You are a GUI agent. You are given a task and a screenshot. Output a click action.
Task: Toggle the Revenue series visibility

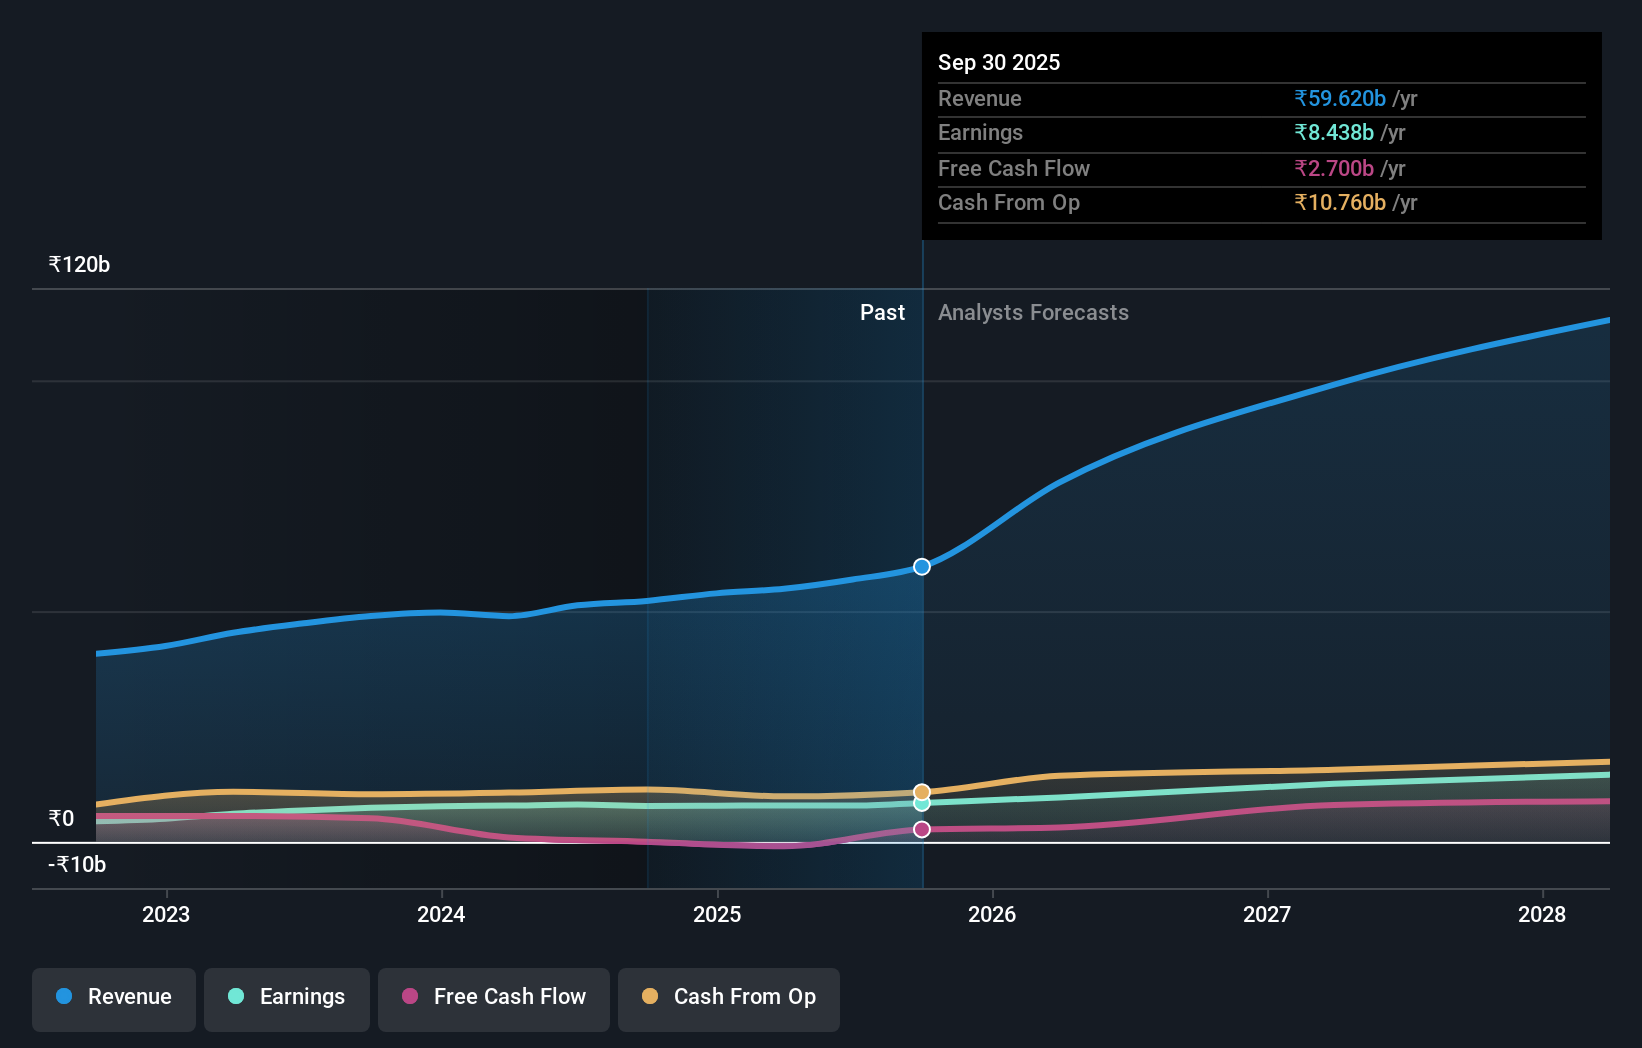[x=113, y=997]
